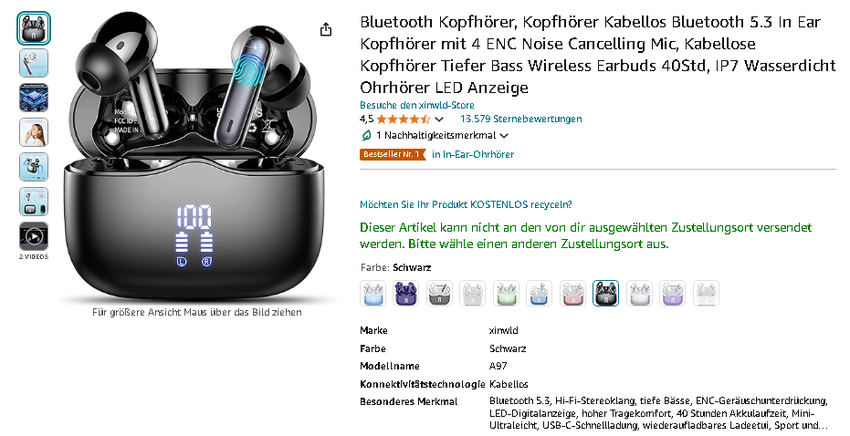Viewport: 850px width, 436px height.
Task: Open the 2 Videos thumbnail with play icon
Action: (x=34, y=236)
